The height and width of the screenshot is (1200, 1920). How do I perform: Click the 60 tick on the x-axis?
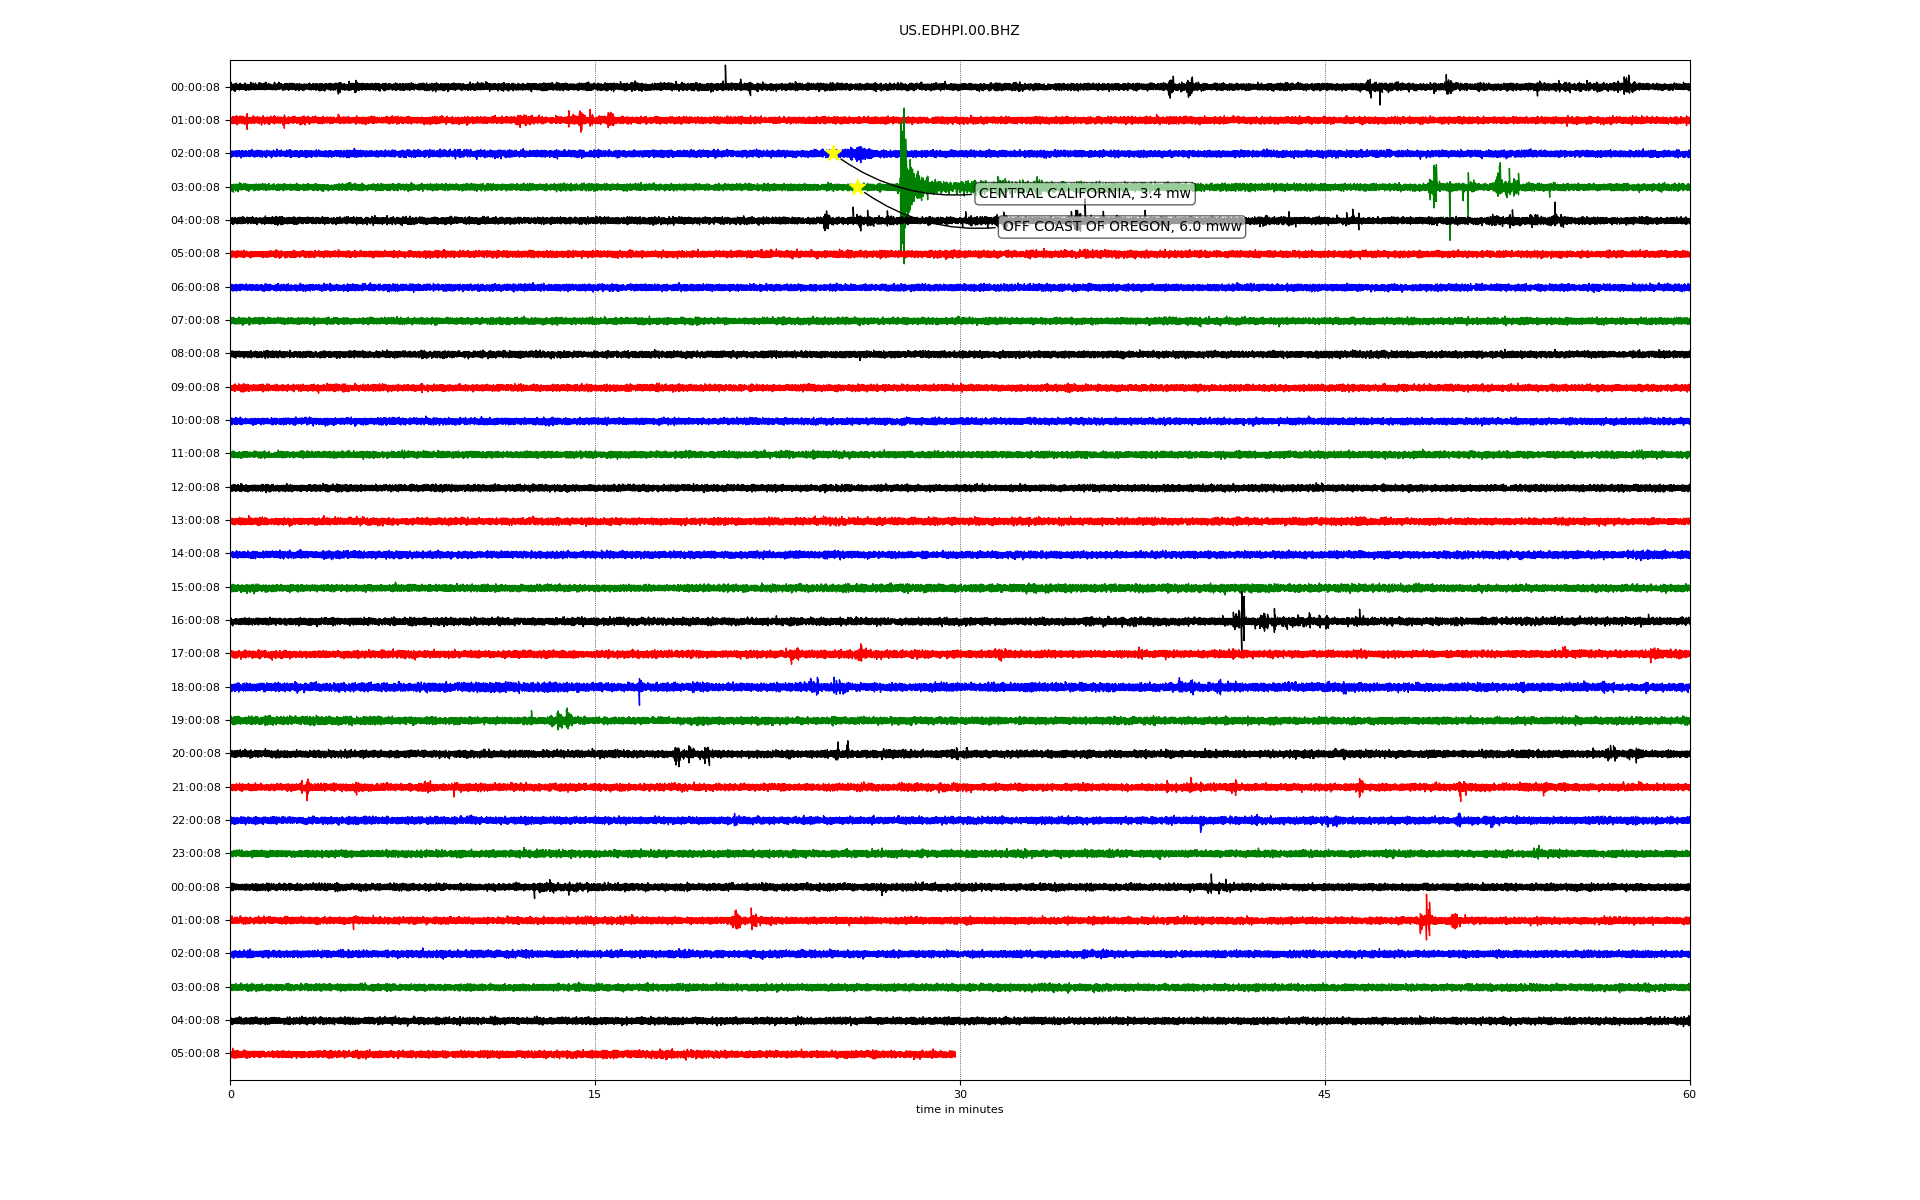pyautogui.click(x=1689, y=1094)
